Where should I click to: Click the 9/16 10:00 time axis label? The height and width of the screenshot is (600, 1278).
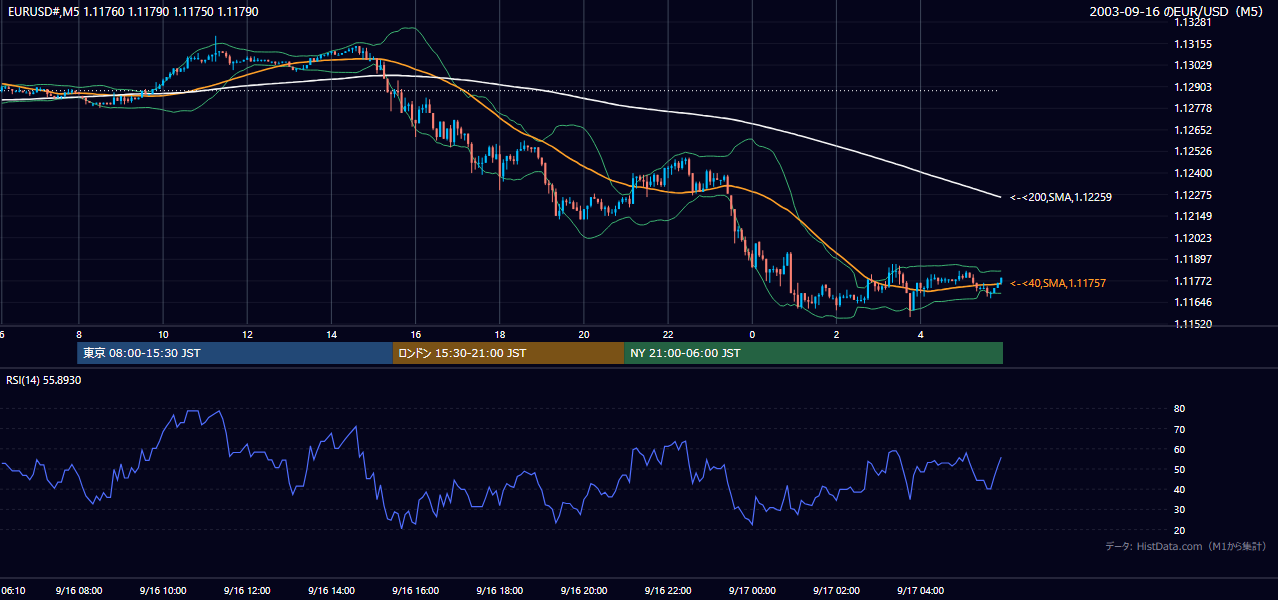tap(163, 590)
